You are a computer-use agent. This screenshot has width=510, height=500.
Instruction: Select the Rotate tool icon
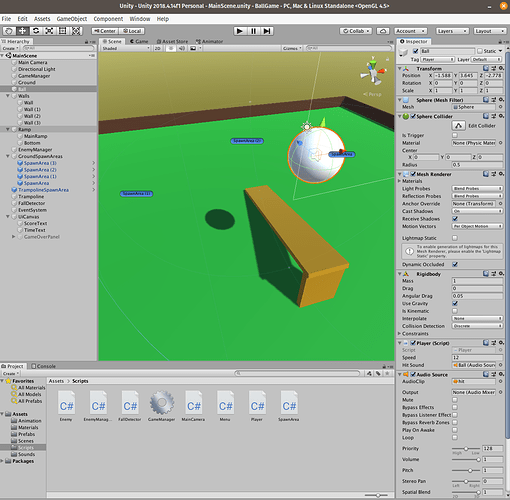(x=36, y=31)
